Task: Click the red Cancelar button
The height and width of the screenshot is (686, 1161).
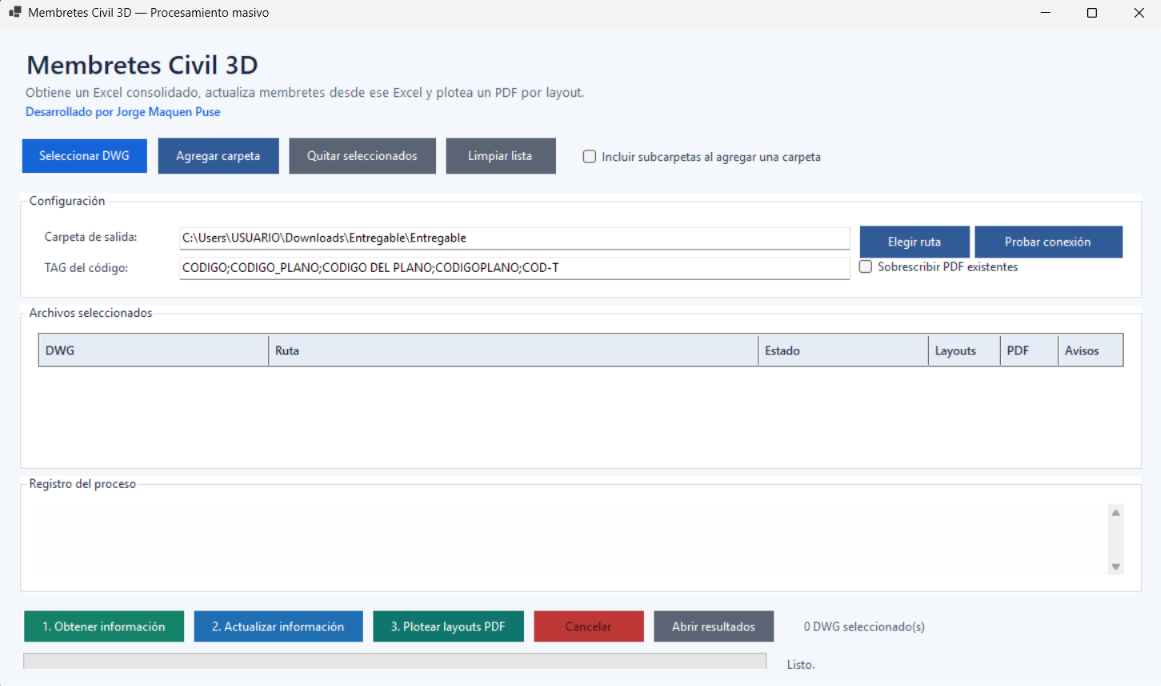Action: tap(589, 627)
